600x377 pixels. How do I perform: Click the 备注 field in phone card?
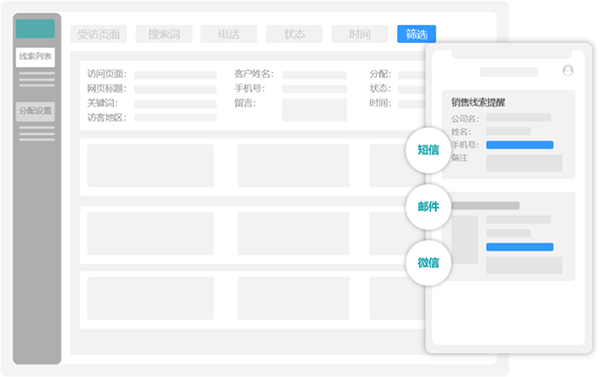point(524,163)
